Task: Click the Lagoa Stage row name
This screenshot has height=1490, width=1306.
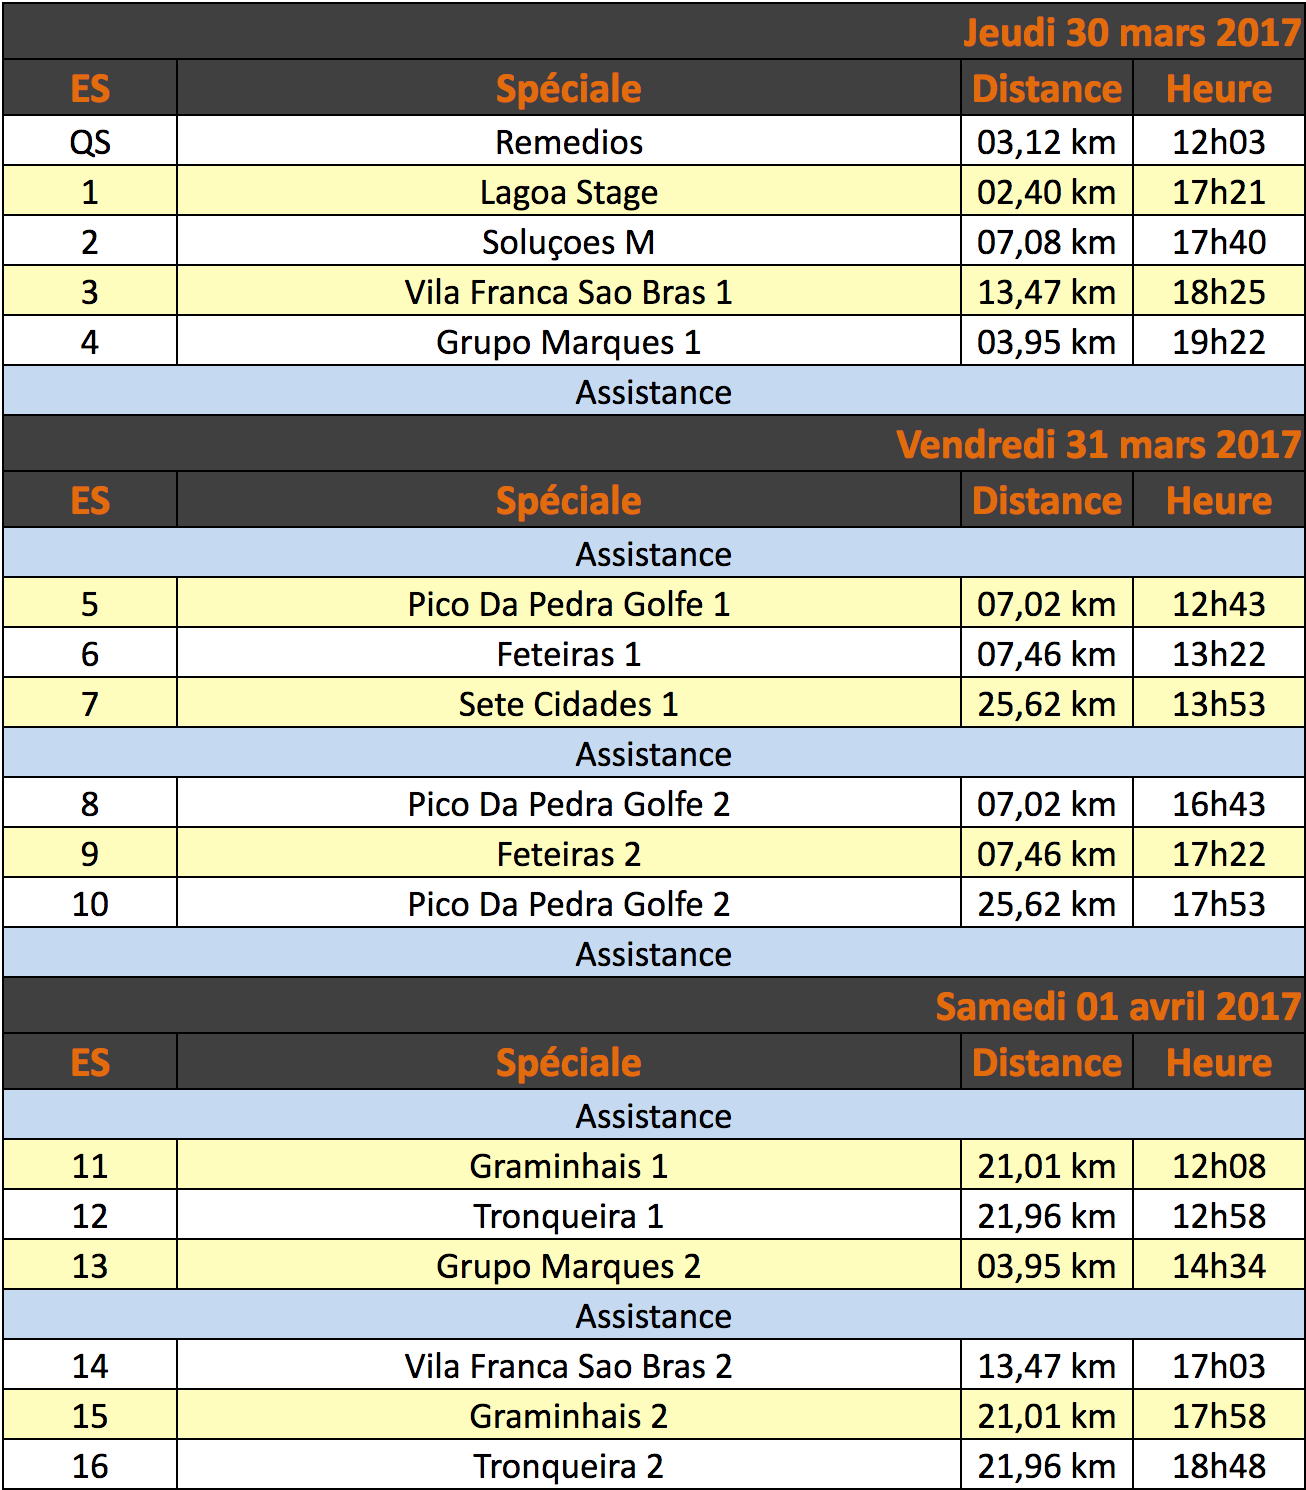Action: 568,191
